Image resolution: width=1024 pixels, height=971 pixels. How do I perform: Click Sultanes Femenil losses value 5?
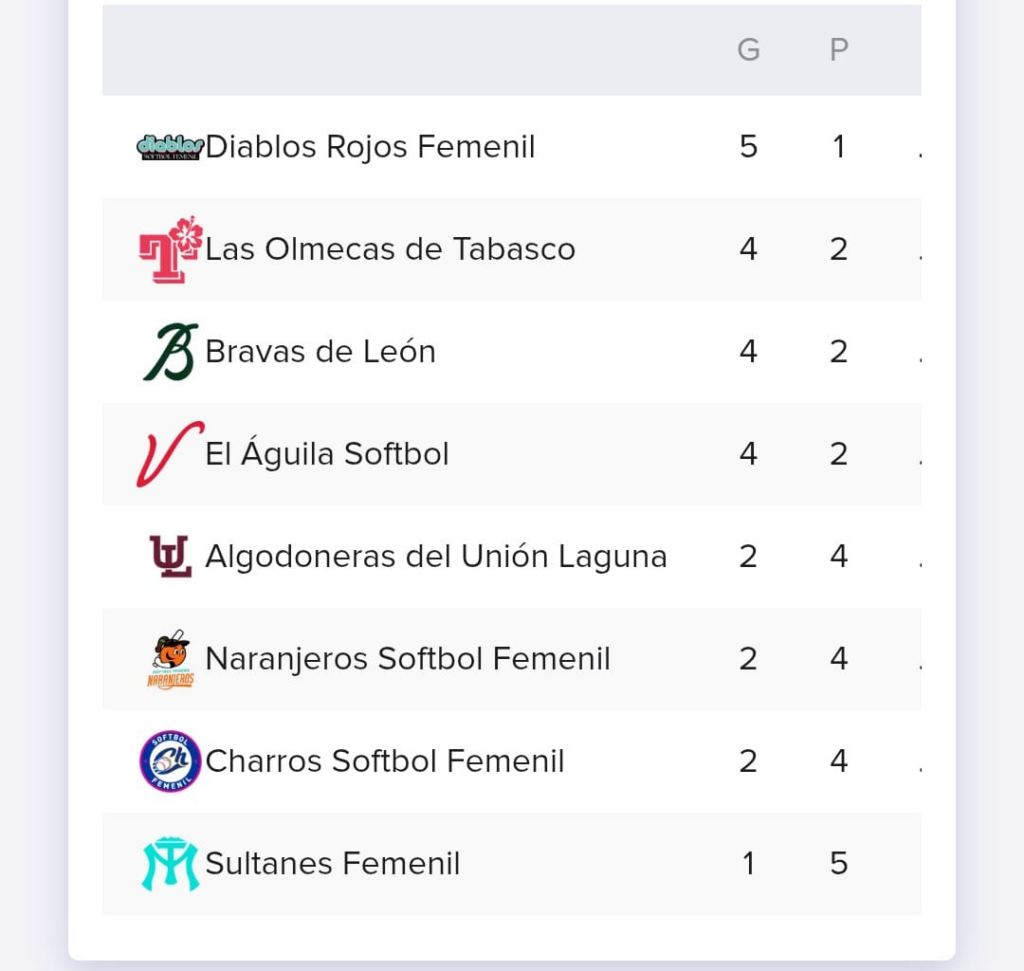(839, 864)
